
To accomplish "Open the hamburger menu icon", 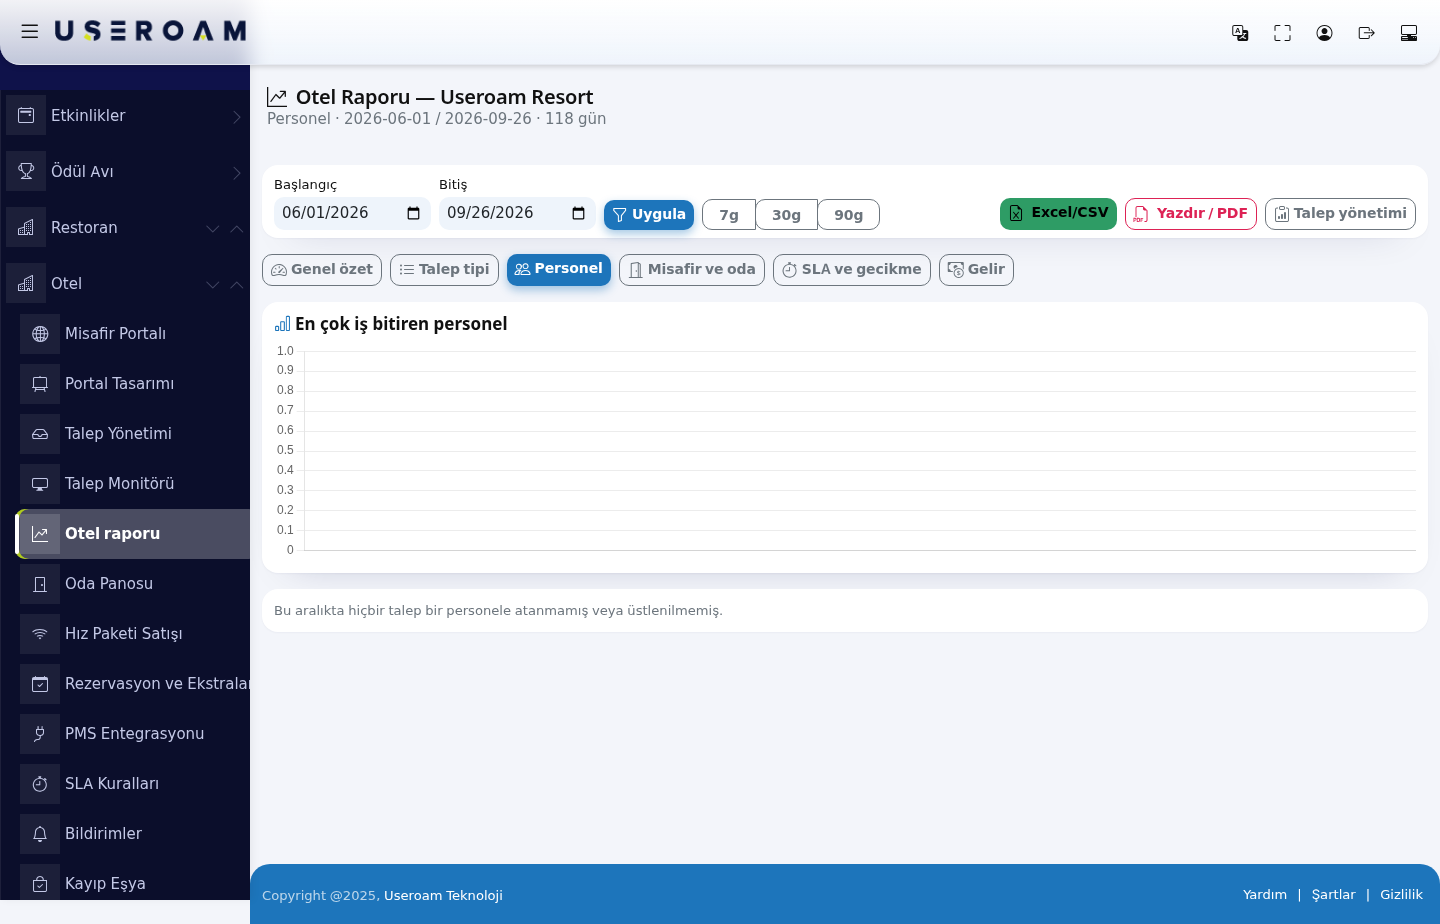I will pos(30,32).
